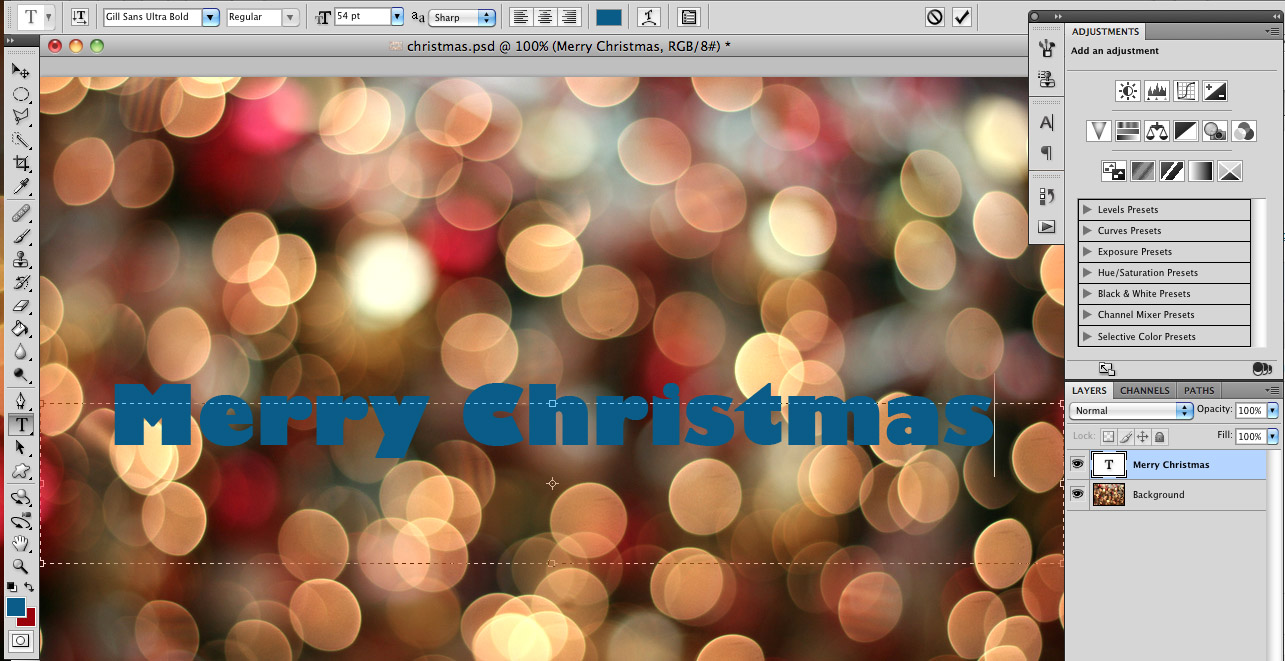The width and height of the screenshot is (1285, 661).
Task: Open the Paragraph panel icon
Action: (1047, 153)
